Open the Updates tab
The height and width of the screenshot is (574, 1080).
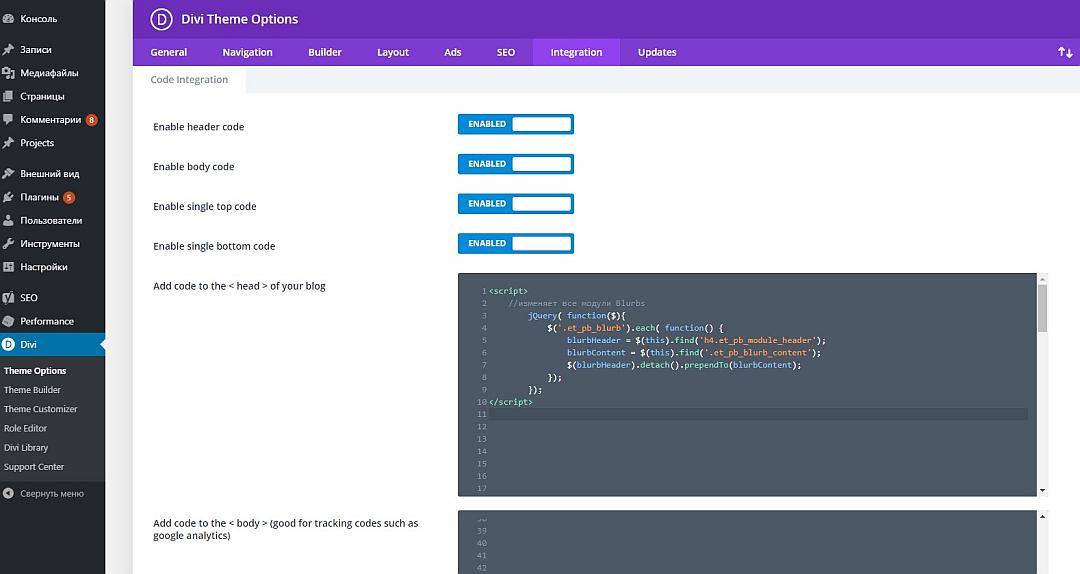click(x=657, y=52)
